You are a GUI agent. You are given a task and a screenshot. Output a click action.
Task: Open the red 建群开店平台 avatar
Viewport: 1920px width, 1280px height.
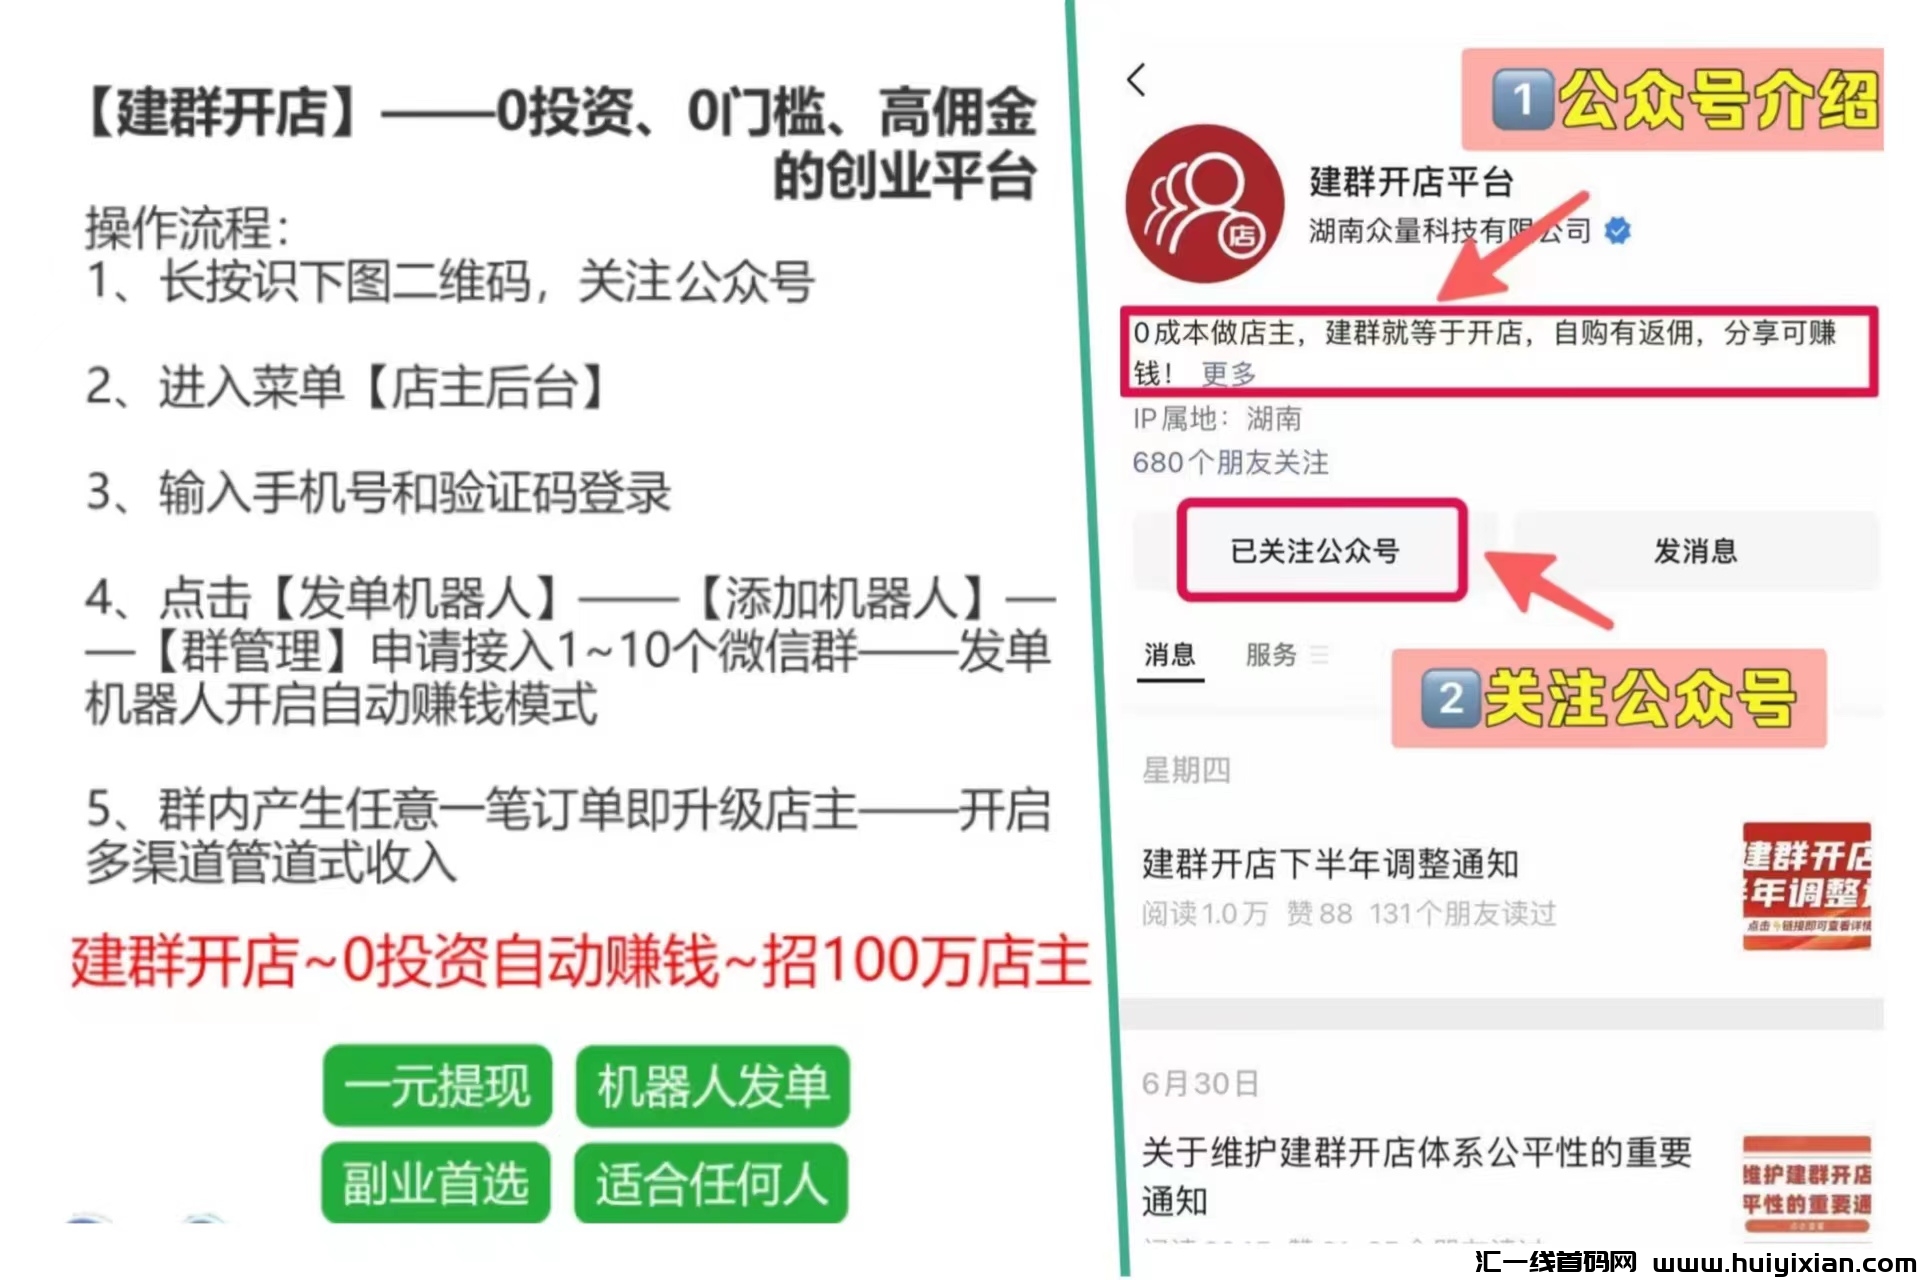[1204, 204]
